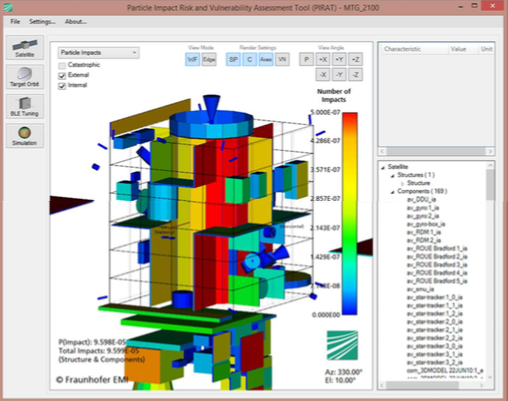Image resolution: width=508 pixels, height=401 pixels.
Task: Toggle WF wireframe view mode
Action: pyautogui.click(x=192, y=60)
